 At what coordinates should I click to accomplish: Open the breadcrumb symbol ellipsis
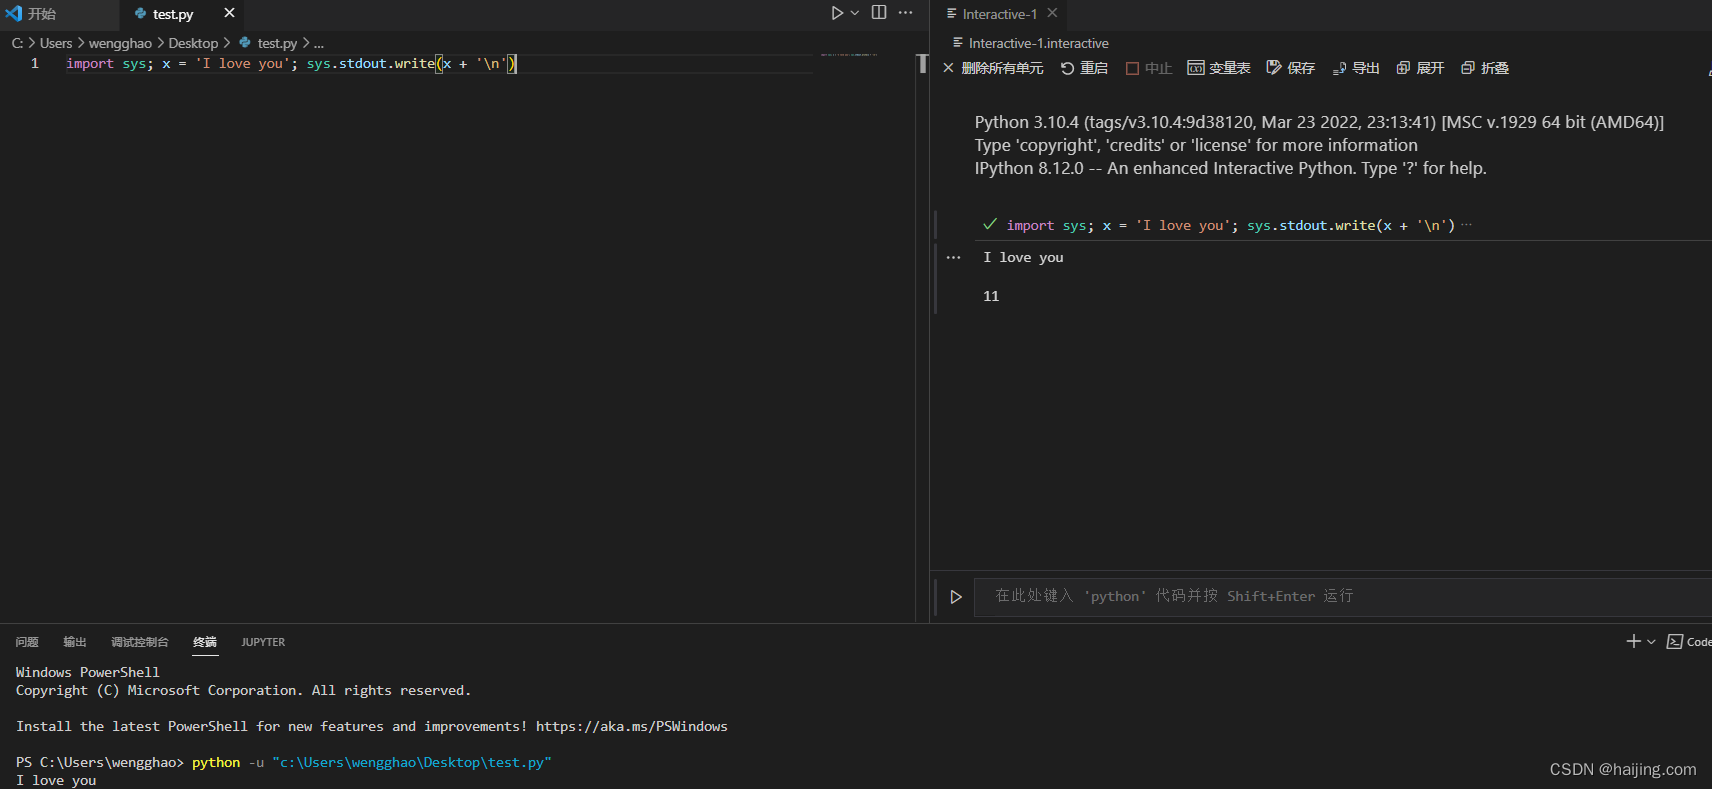pyautogui.click(x=319, y=43)
